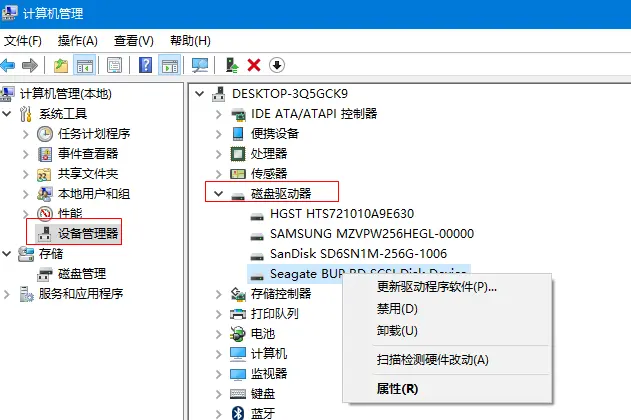
Task: Click the 处理器 chip icon
Action: [x=237, y=154]
